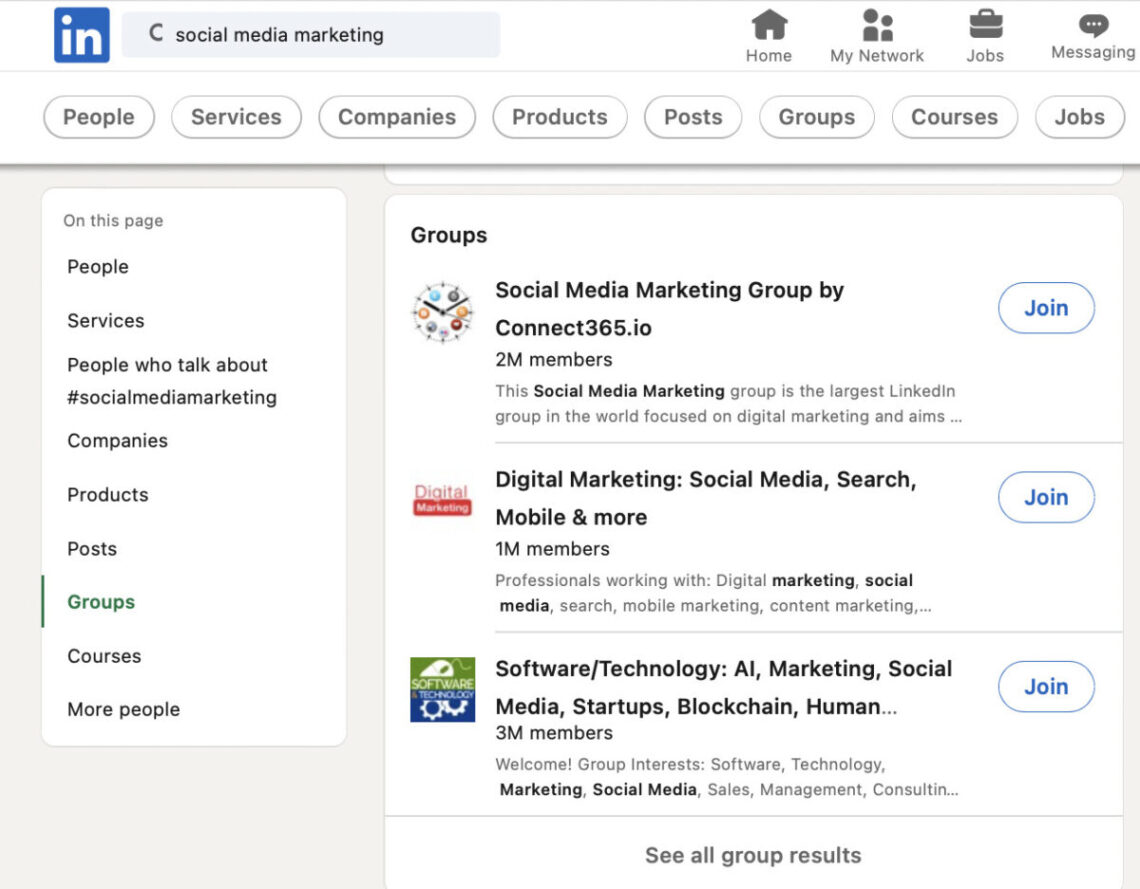Click More people in the sidebar
The width and height of the screenshot is (1140, 889).
[x=123, y=709]
